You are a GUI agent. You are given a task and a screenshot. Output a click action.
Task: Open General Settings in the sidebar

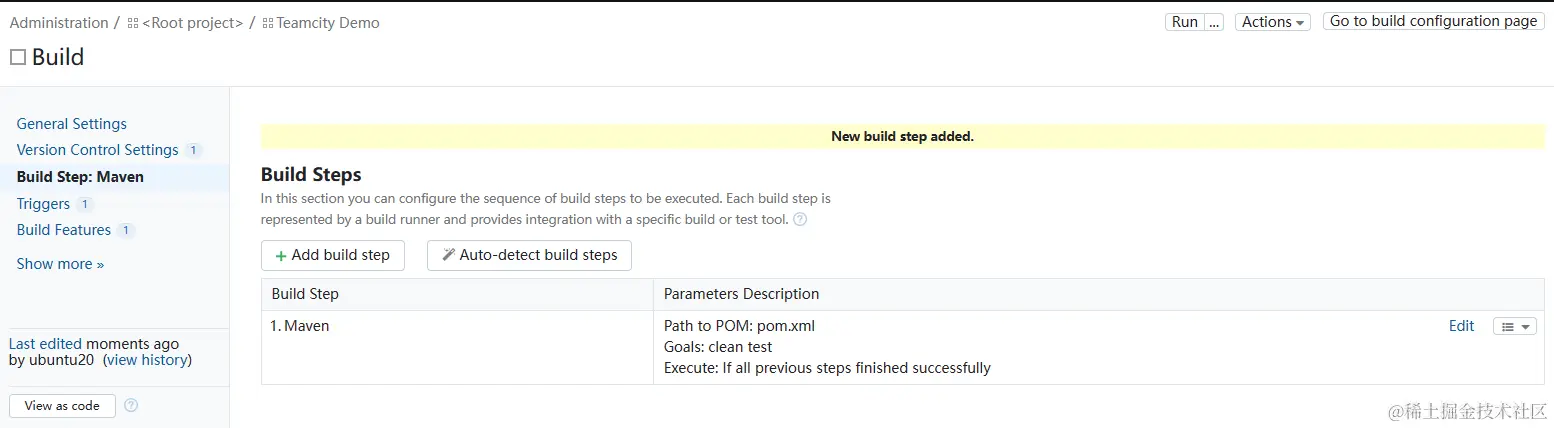point(72,124)
